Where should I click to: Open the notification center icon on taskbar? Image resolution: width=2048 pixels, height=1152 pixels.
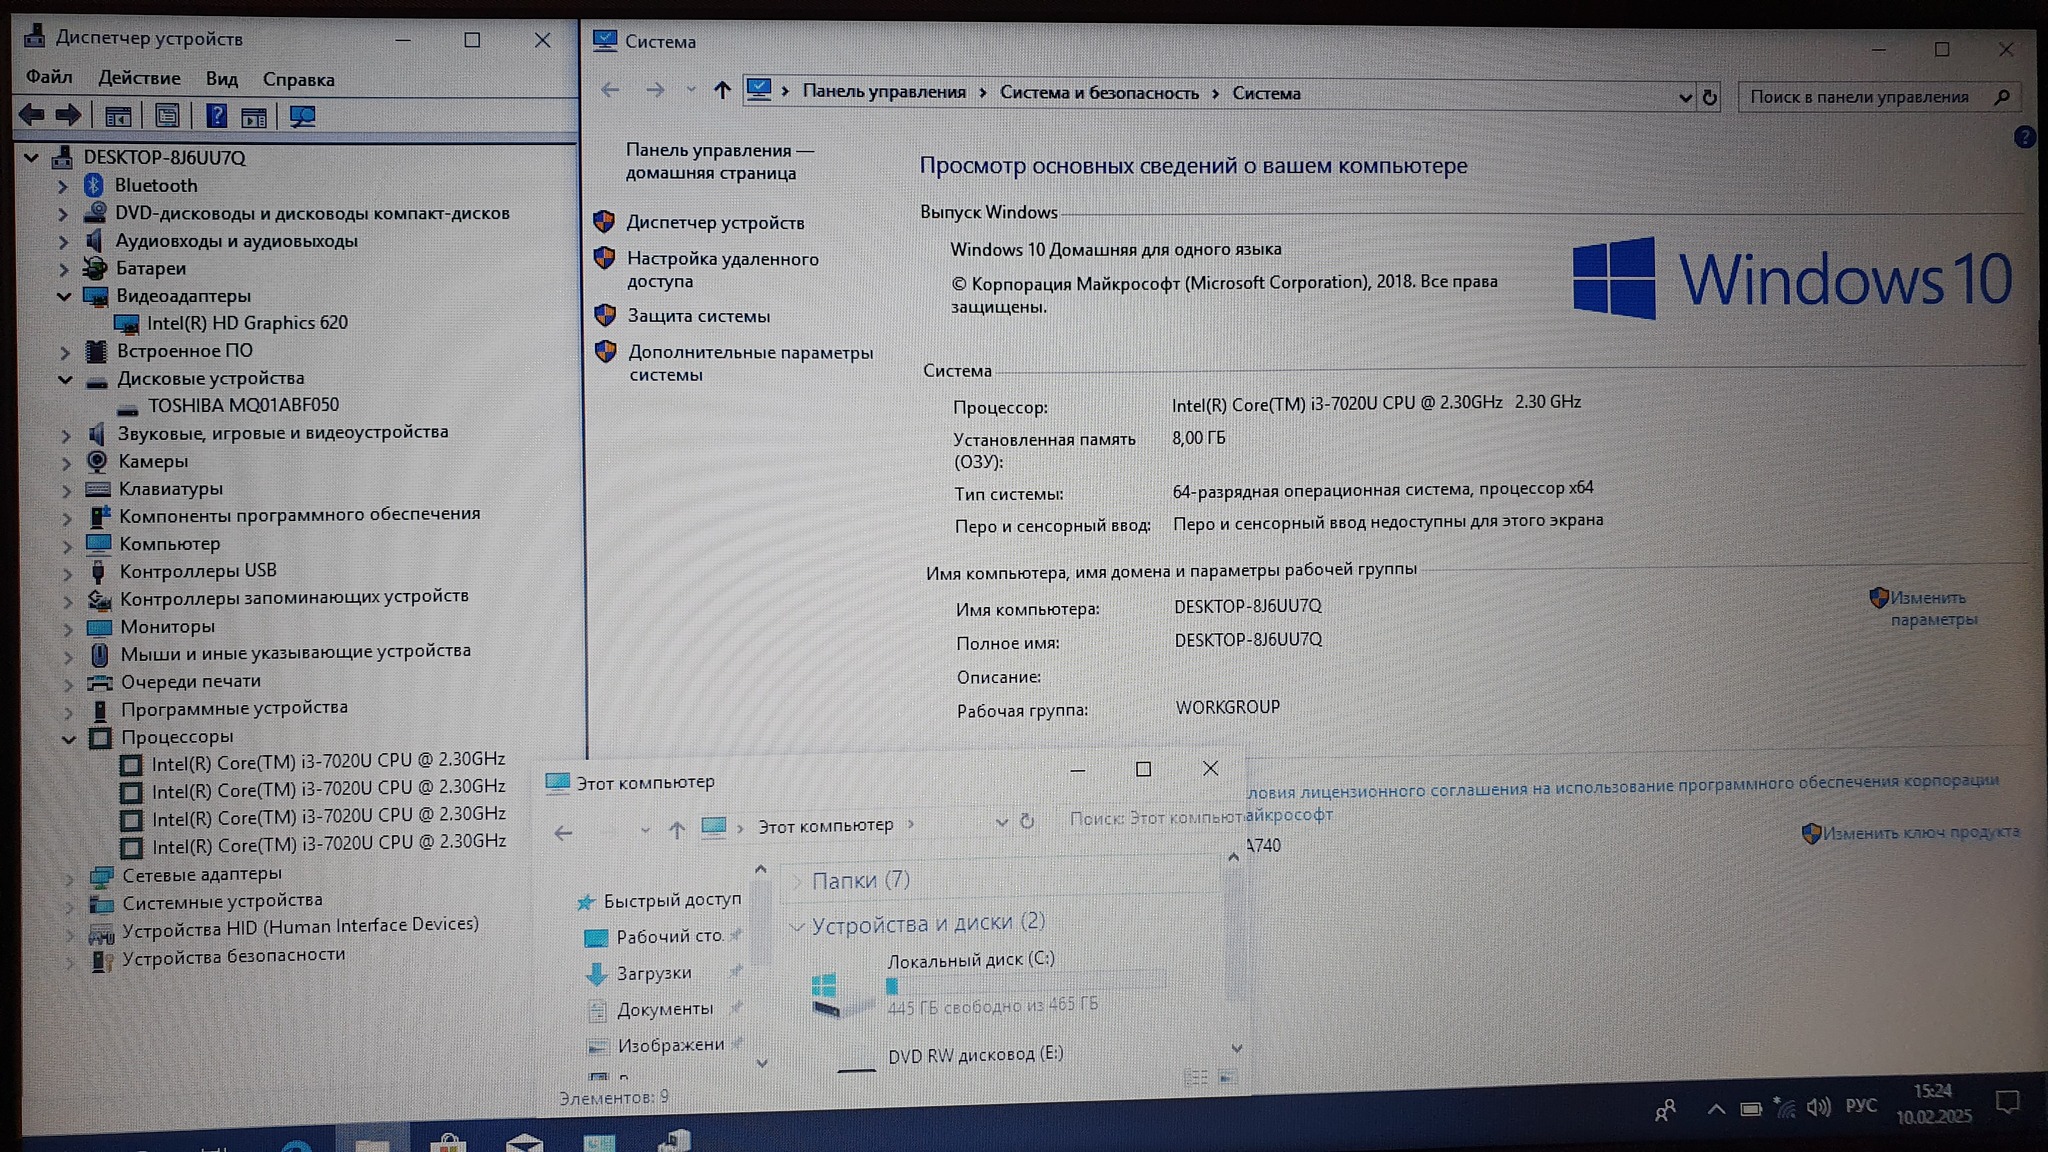coord(2006,1102)
